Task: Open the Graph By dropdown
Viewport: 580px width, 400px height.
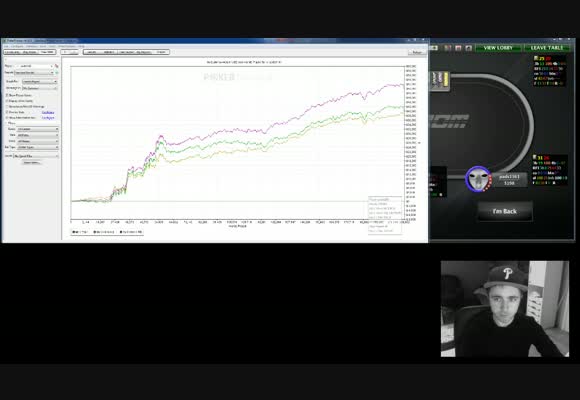Action: point(39,81)
